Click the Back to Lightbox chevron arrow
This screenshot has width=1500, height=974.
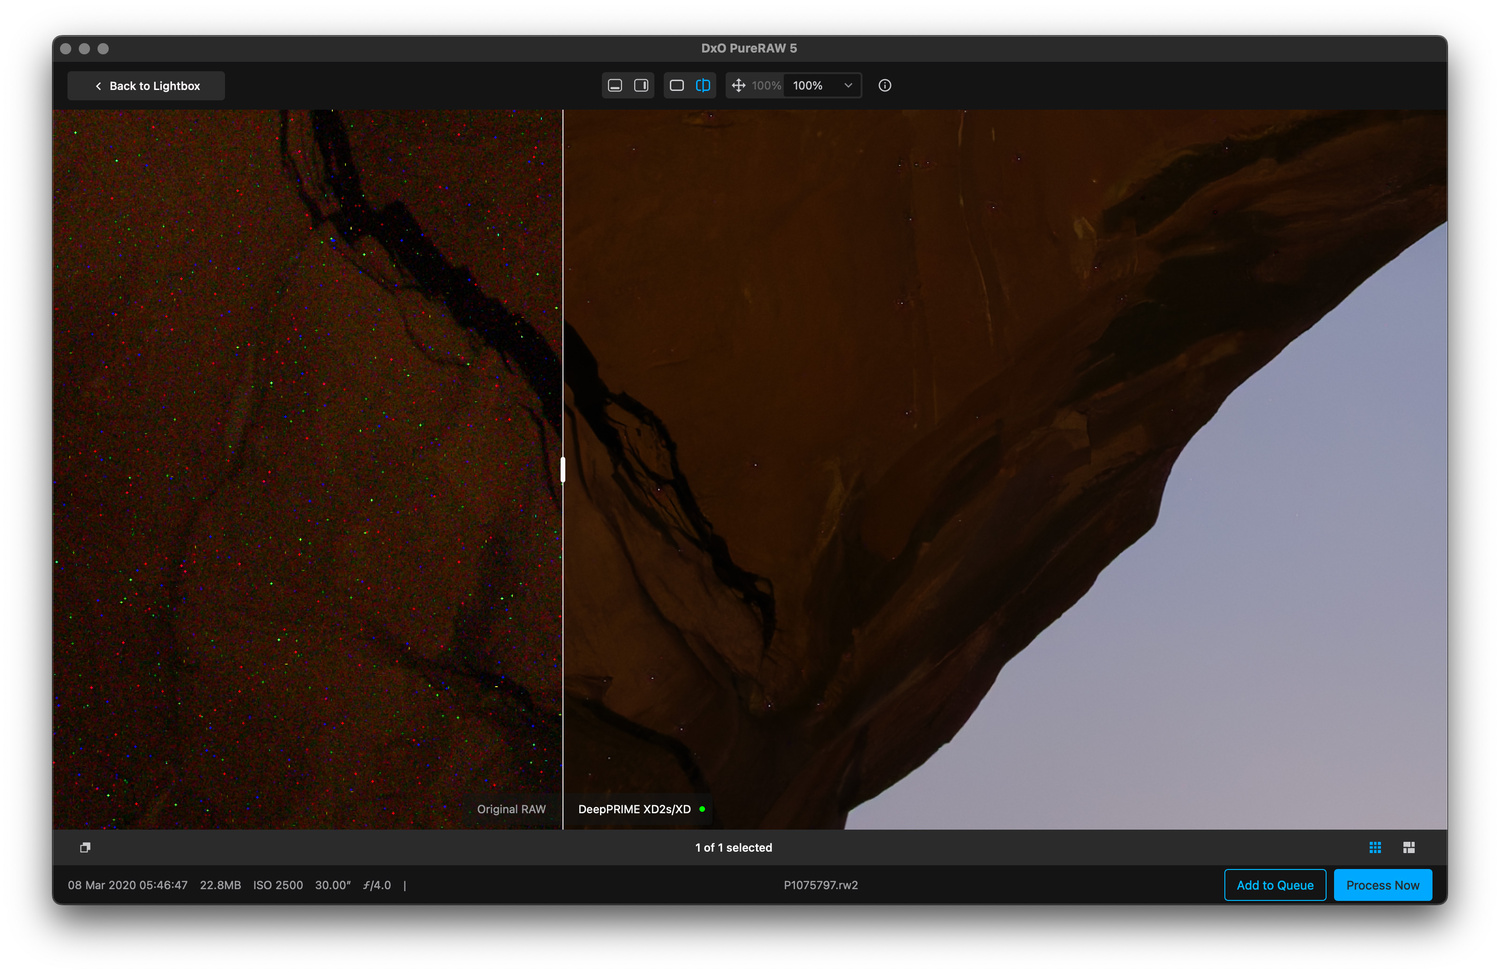point(98,87)
